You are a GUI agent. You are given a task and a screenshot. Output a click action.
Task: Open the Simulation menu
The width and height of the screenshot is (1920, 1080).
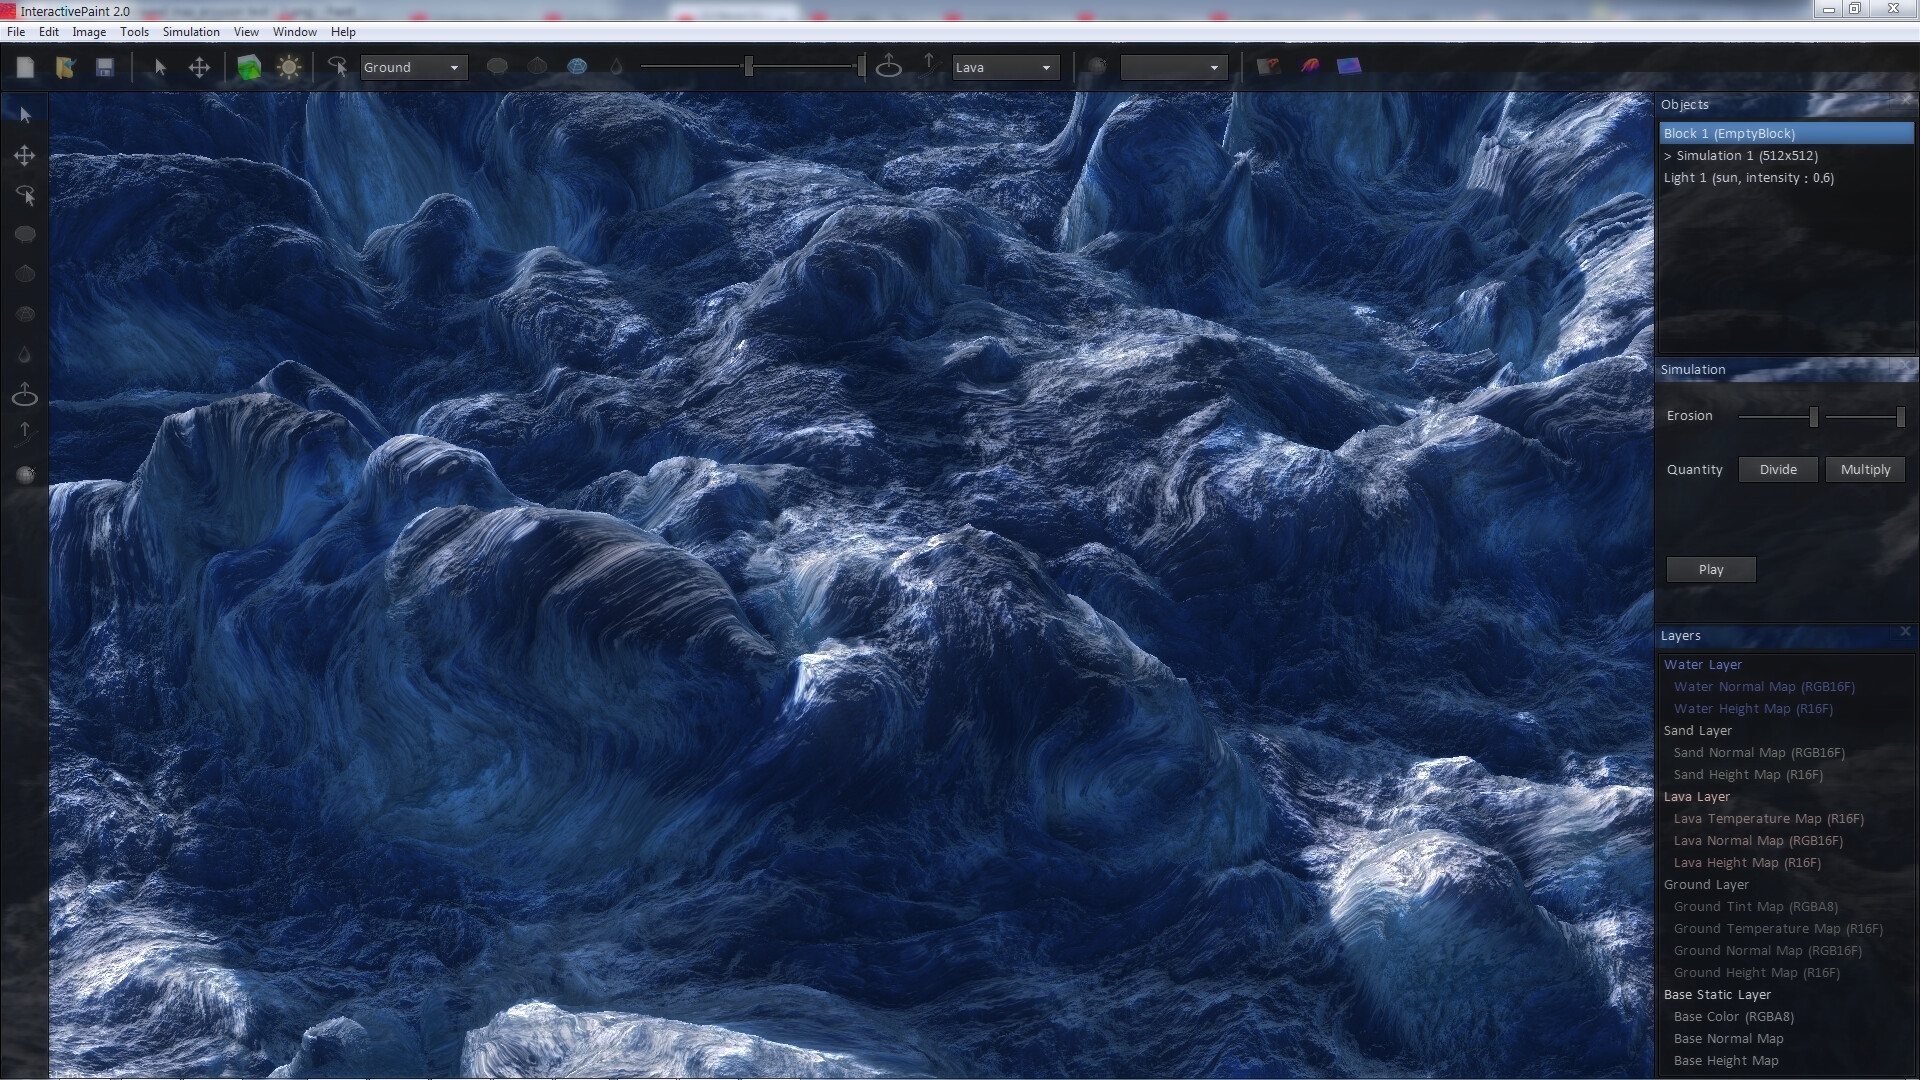point(191,31)
